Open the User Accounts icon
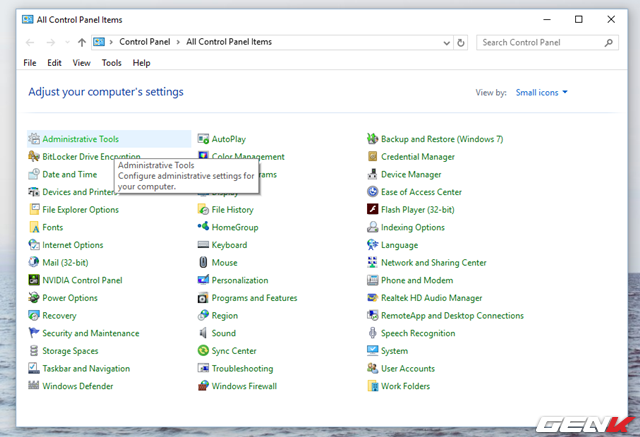 (373, 368)
